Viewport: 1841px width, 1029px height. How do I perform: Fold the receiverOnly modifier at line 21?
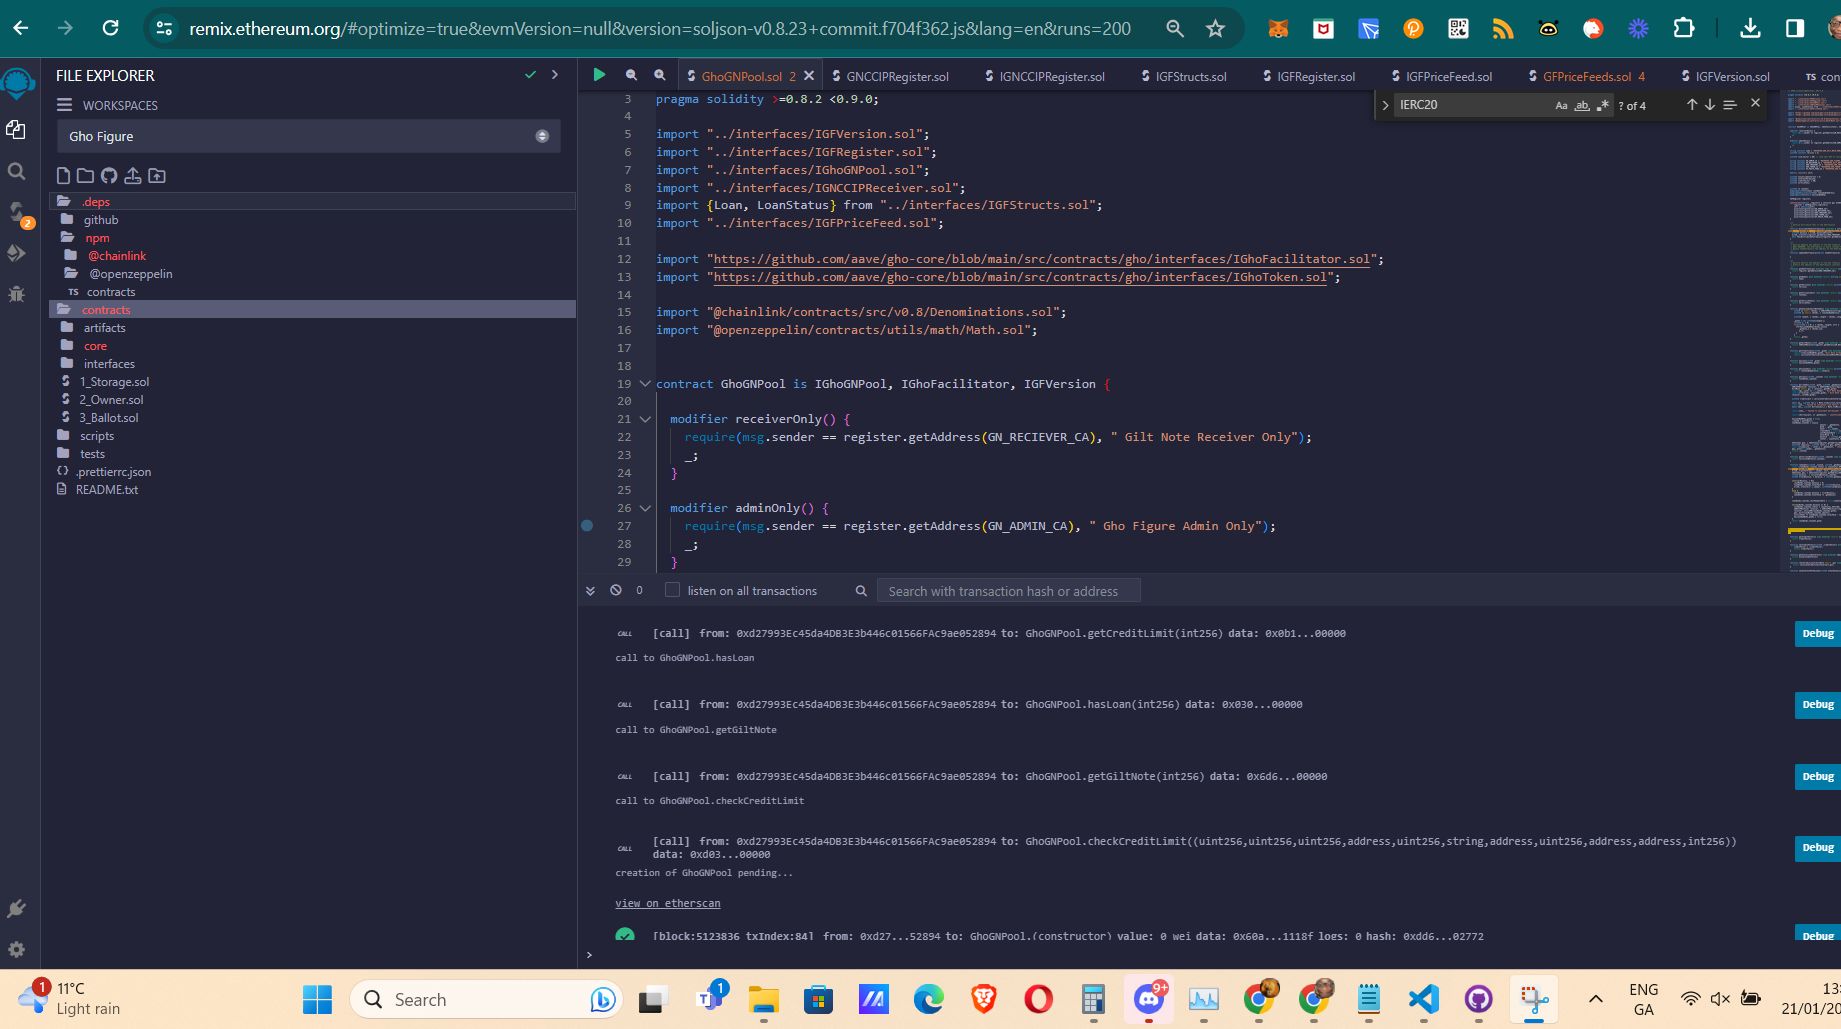point(645,419)
